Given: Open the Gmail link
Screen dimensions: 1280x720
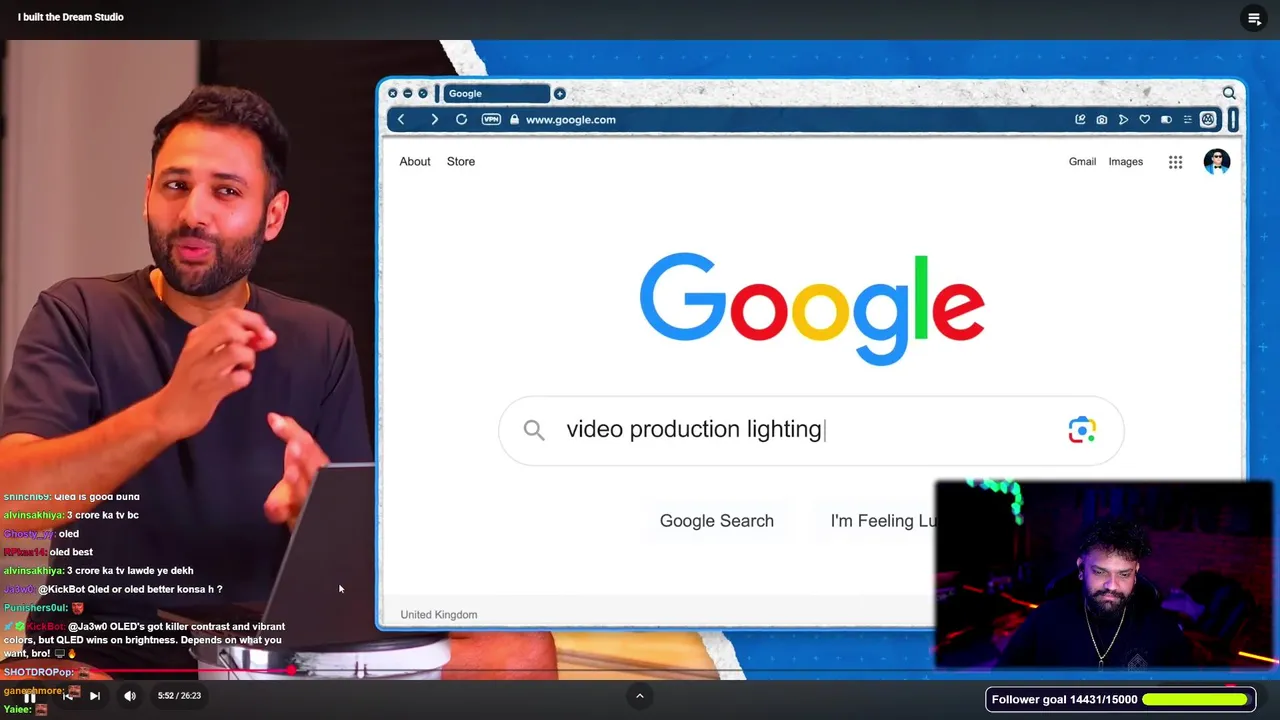Looking at the screenshot, I should [1082, 162].
